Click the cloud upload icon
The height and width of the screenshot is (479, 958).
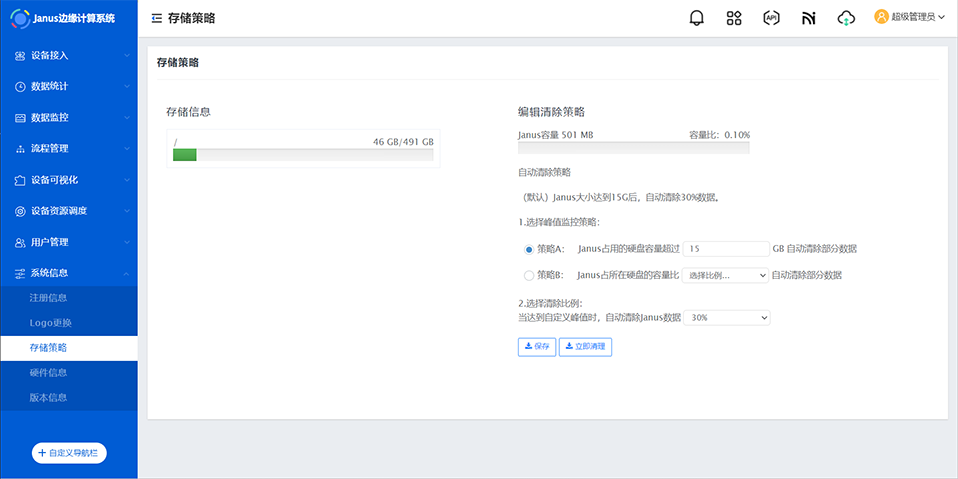click(x=846, y=18)
